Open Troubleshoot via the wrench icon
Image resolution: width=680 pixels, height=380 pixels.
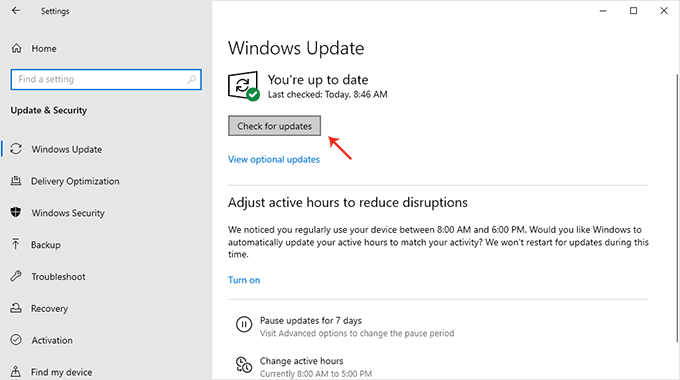16,276
